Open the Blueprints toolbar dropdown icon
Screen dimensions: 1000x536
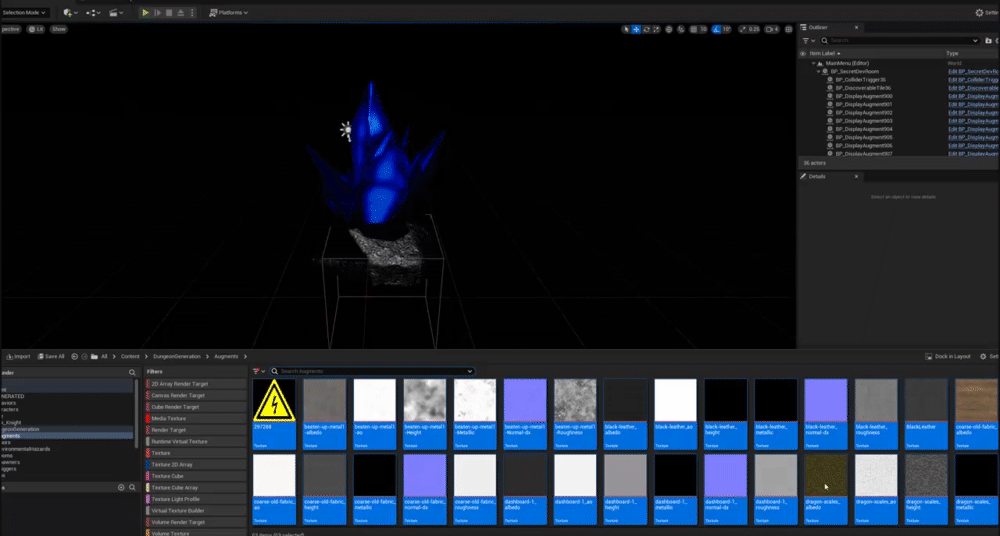93,13
